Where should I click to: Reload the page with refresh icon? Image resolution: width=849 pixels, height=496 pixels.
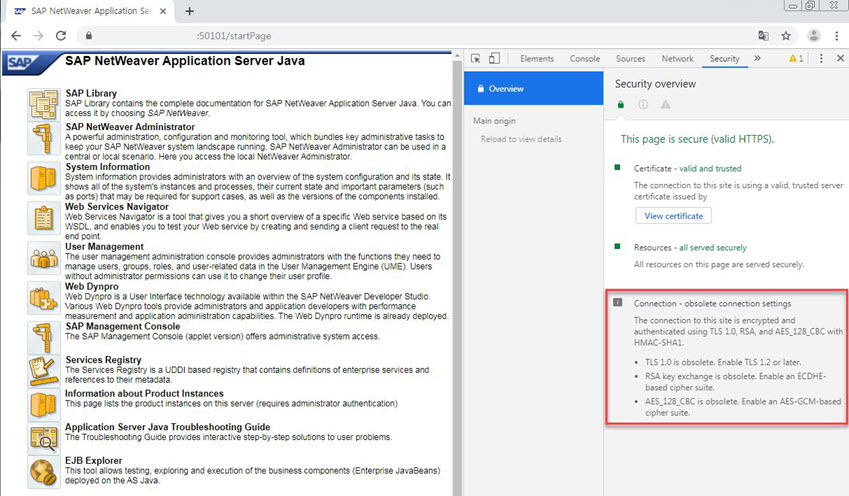tap(61, 36)
